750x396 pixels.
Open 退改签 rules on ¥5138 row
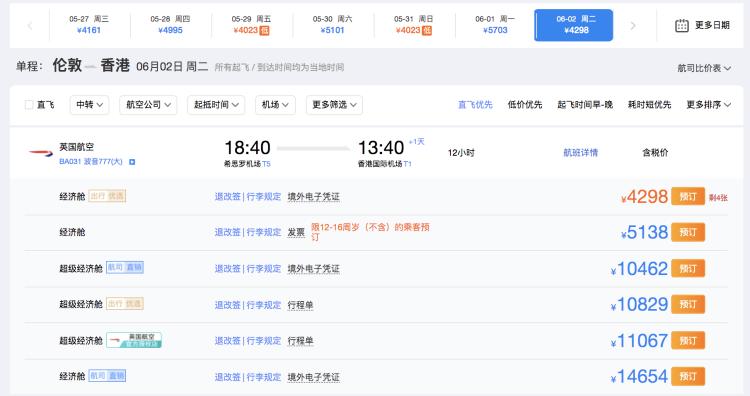click(228, 232)
